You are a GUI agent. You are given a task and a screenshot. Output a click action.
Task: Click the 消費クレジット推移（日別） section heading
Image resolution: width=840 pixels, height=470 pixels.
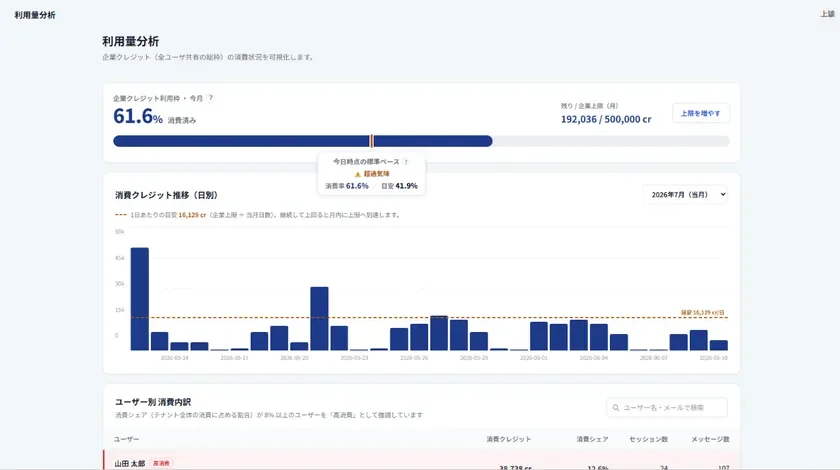coord(166,195)
